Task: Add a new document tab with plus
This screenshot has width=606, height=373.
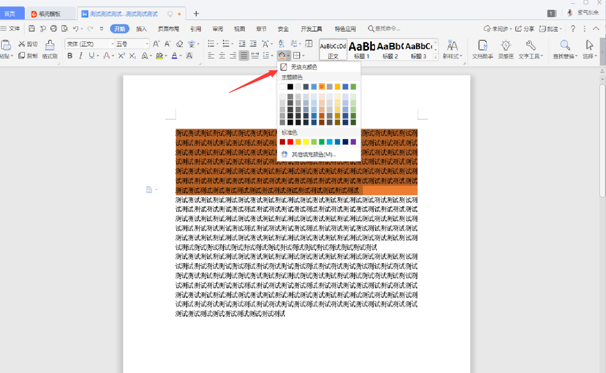Action: tap(196, 14)
